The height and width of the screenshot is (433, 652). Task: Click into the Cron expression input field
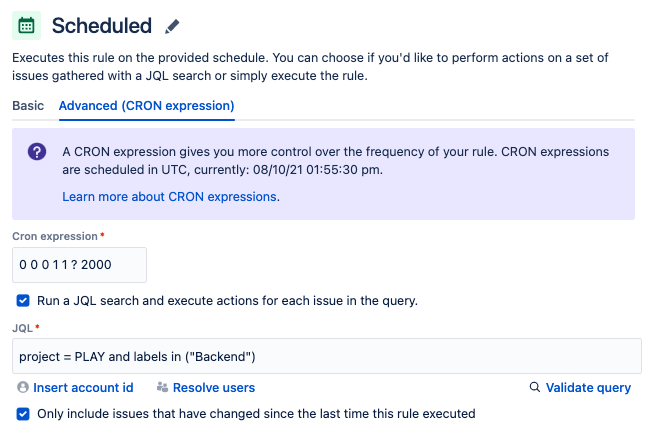point(79,265)
